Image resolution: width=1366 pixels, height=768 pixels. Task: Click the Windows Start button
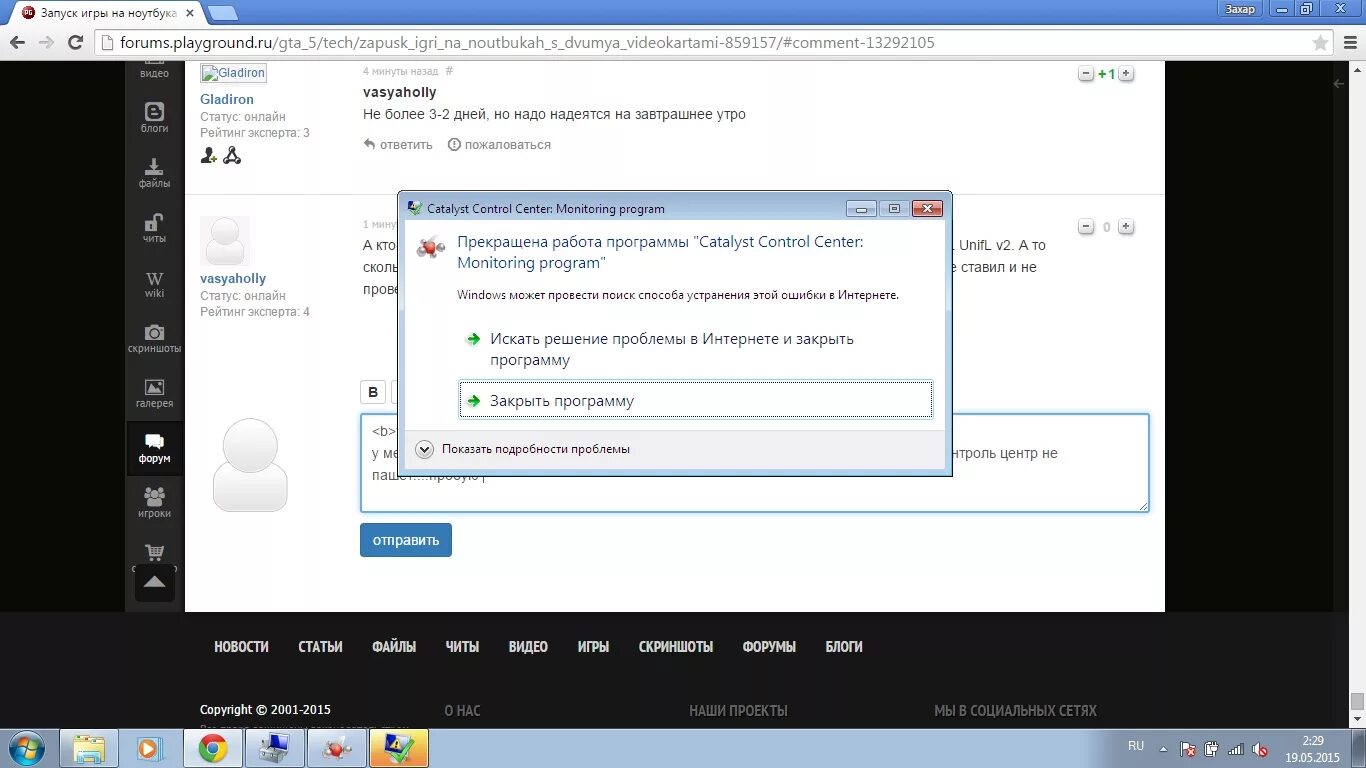pyautogui.click(x=26, y=748)
